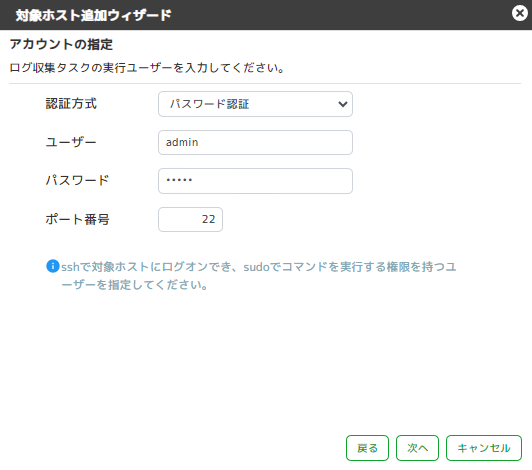Click the 認証方式 label

[71, 104]
